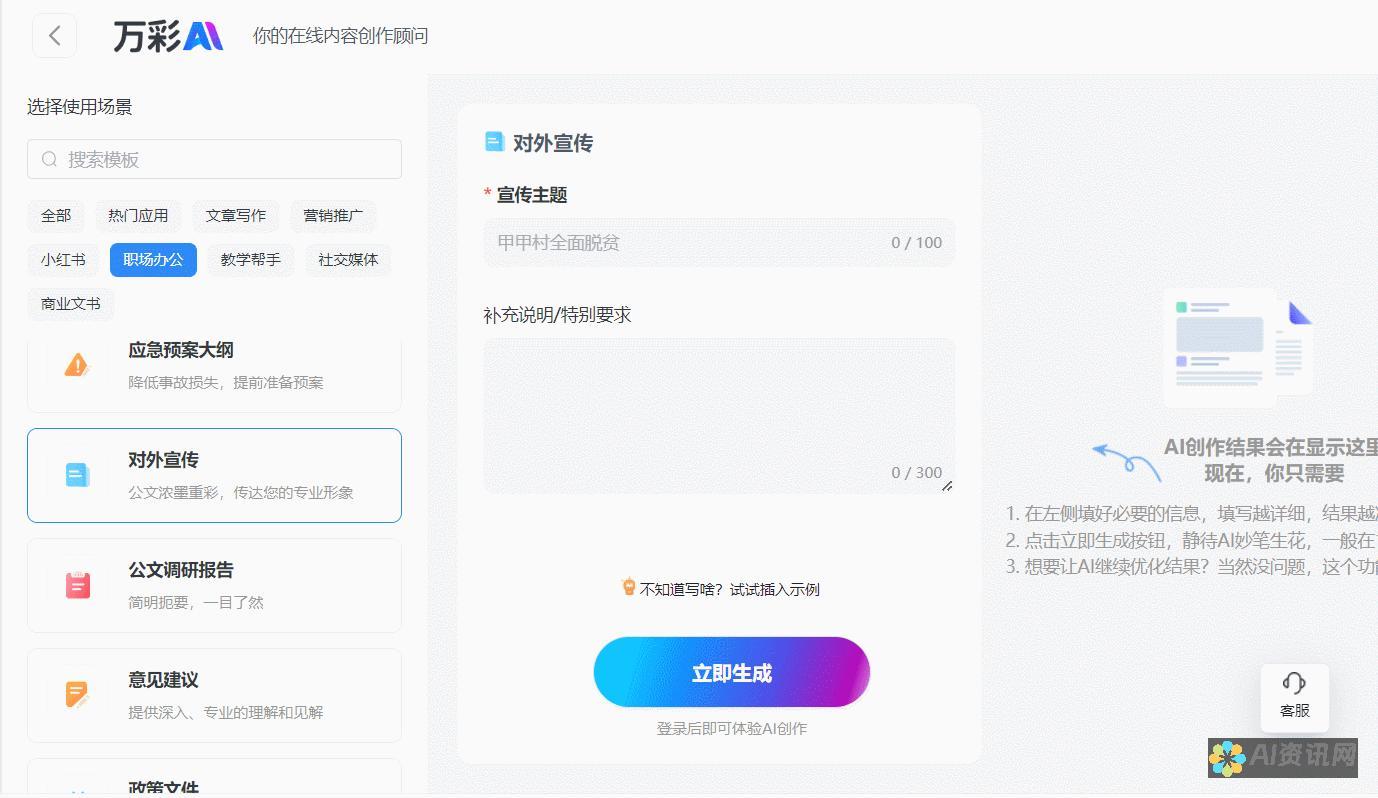Select the 社交媒体 category tag
1378x798 pixels.
tap(348, 259)
